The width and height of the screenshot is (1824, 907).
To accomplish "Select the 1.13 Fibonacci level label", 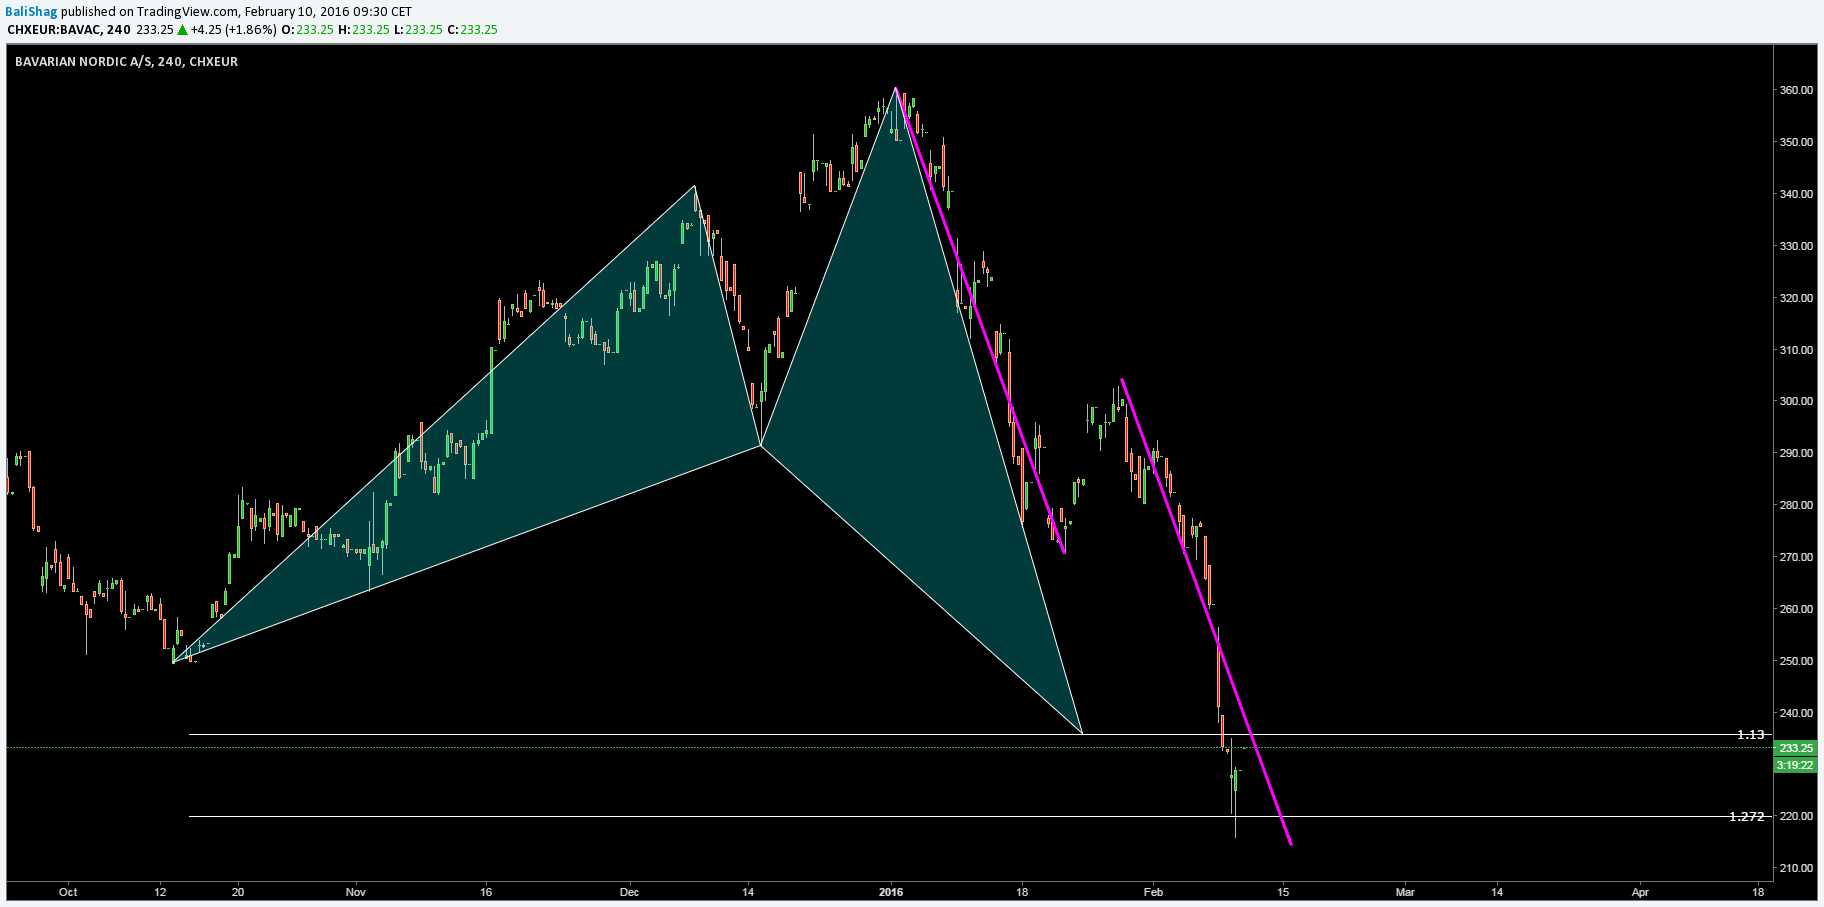I will [1750, 734].
